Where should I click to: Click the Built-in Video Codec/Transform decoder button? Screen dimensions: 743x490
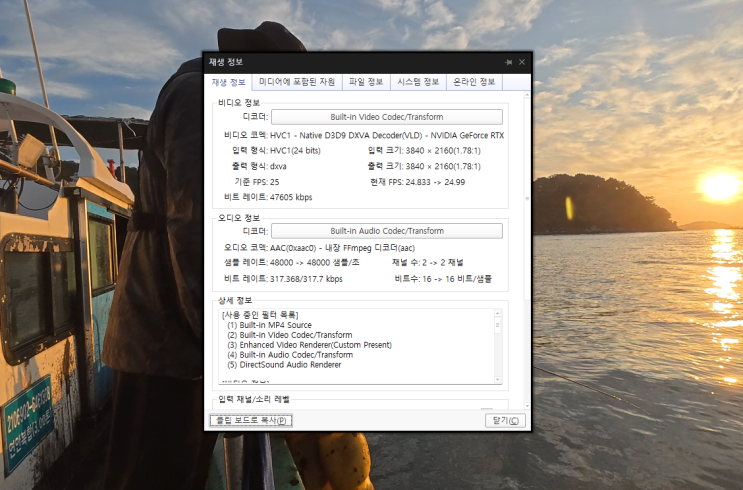[387, 117]
